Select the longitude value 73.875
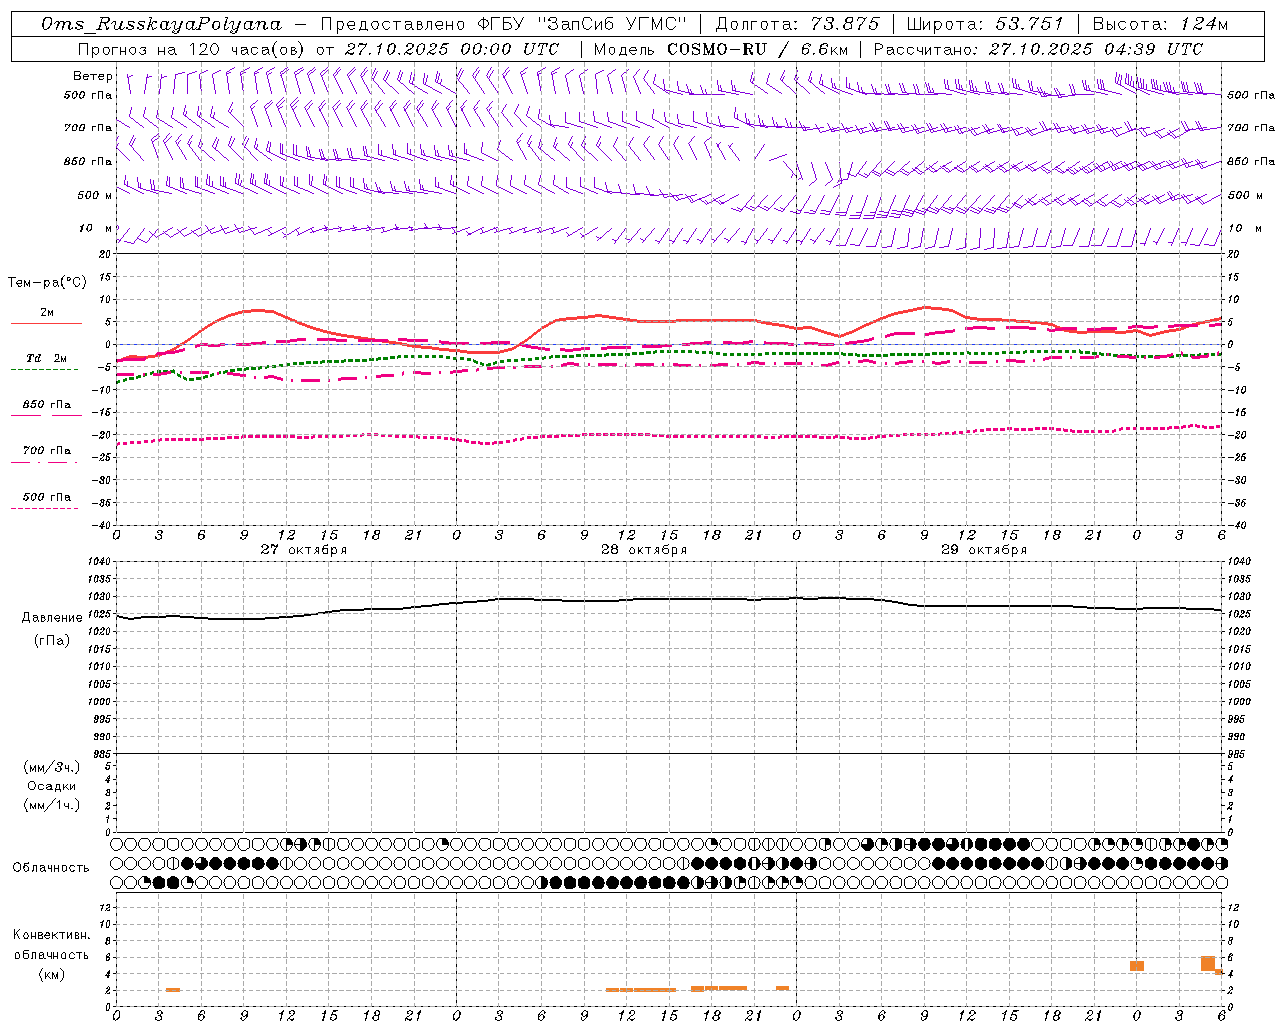This screenshot has width=1280, height=1024. pyautogui.click(x=846, y=24)
